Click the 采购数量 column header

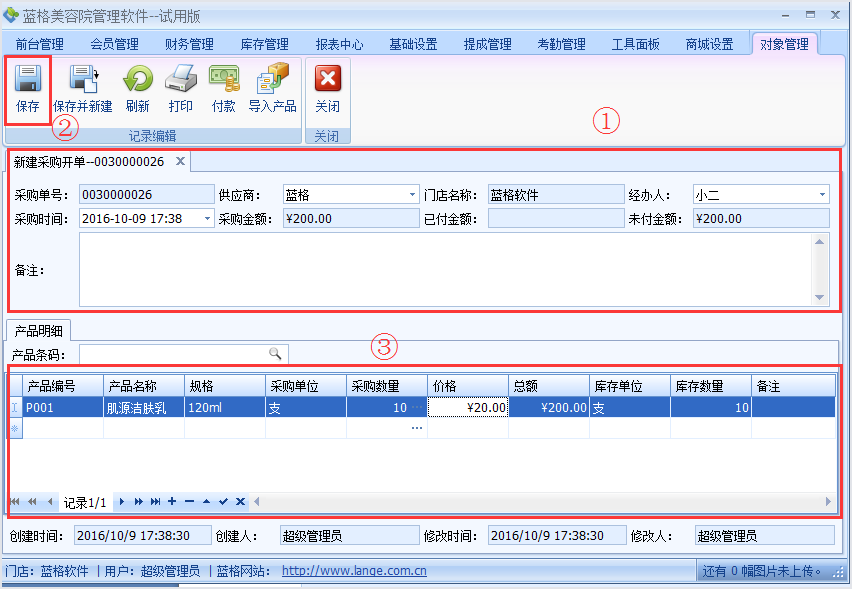coord(387,386)
